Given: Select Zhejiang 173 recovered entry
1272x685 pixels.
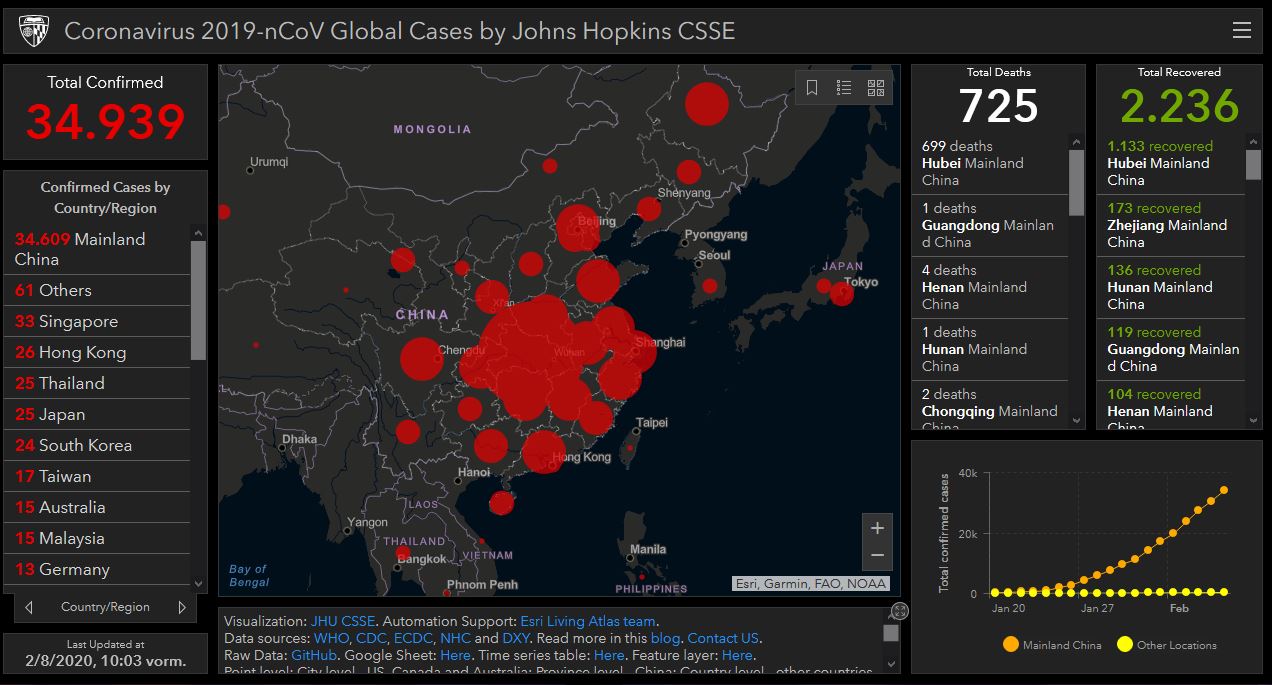Looking at the screenshot, I should point(1172,225).
